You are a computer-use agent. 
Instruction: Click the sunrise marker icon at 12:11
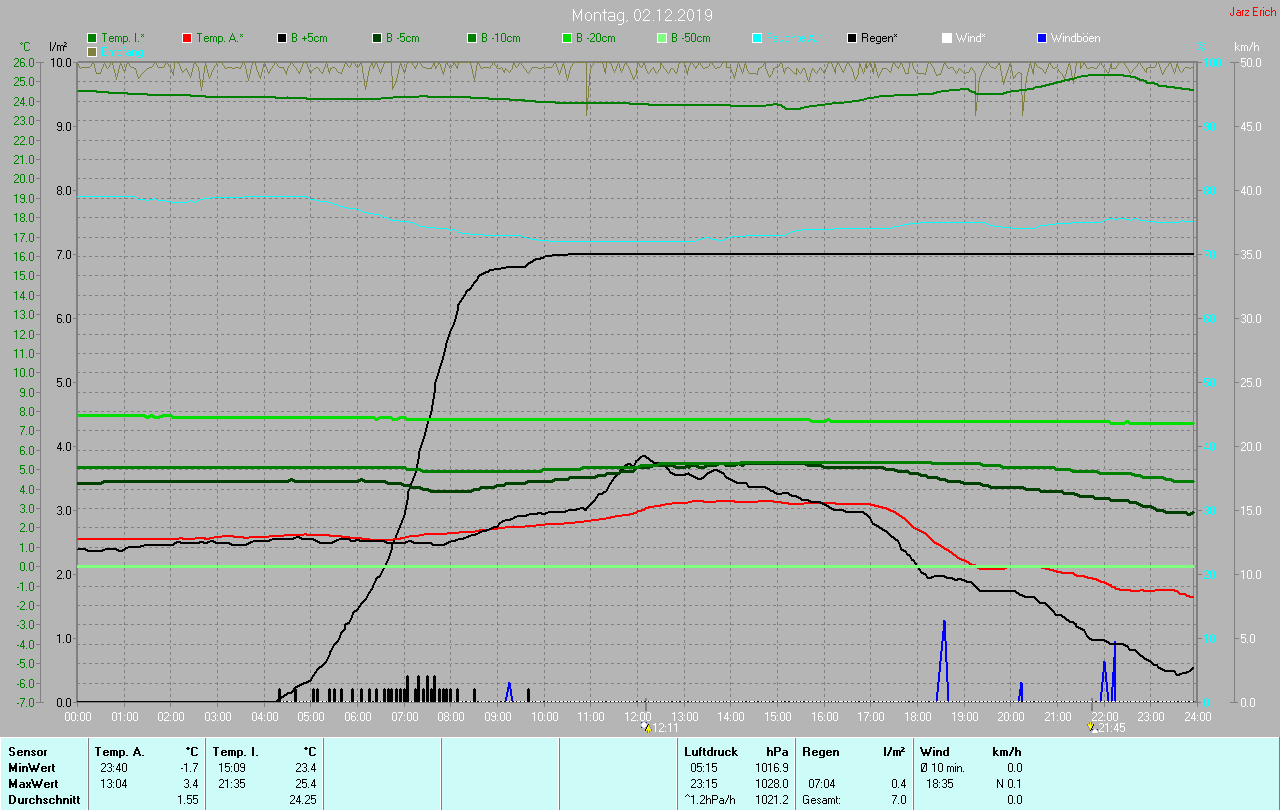coord(645,727)
